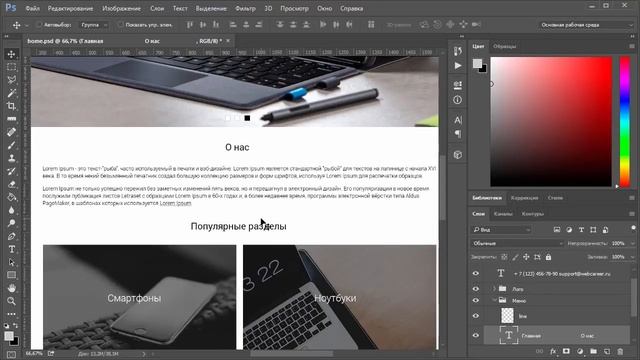640x360 pixels.
Task: Open the Обычные blend mode dropdown
Action: click(x=517, y=243)
